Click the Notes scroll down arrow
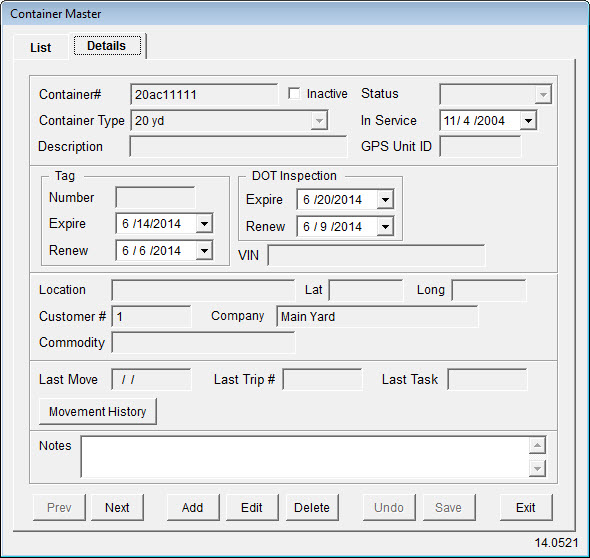This screenshot has height=558, width=590. click(537, 468)
